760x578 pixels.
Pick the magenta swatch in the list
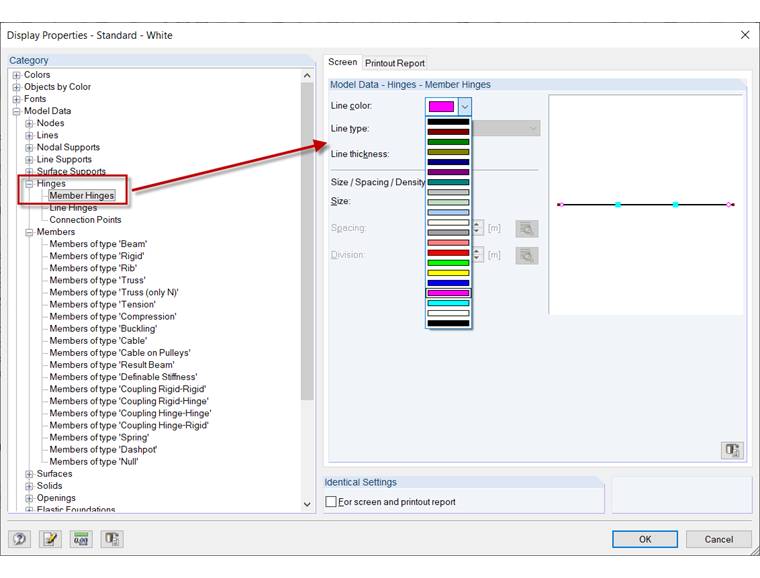click(x=448, y=293)
